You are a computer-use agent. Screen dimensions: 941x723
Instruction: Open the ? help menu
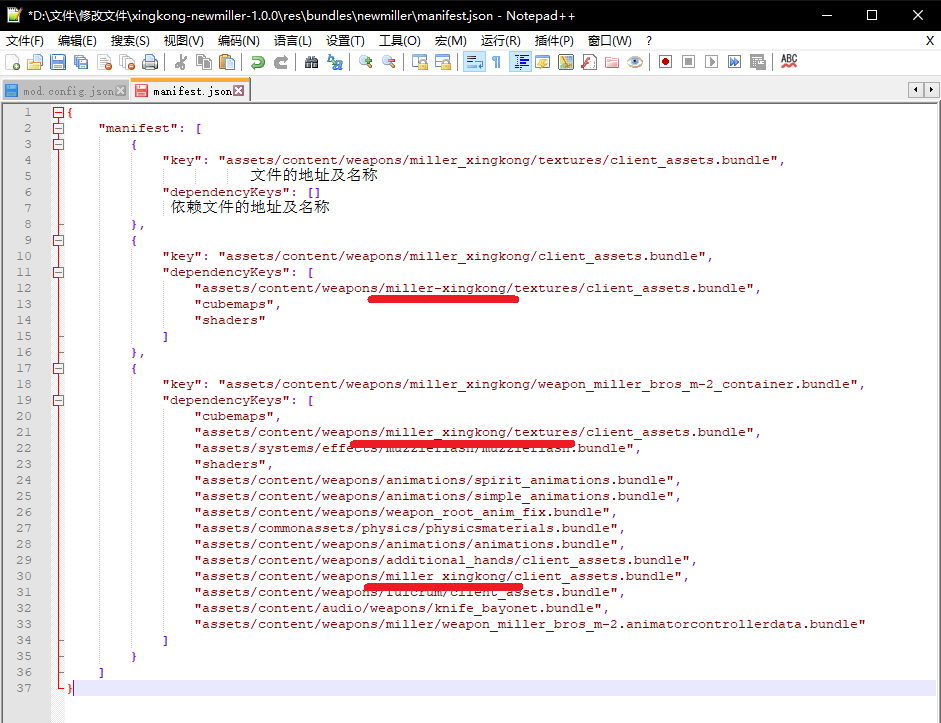pyautogui.click(x=649, y=41)
